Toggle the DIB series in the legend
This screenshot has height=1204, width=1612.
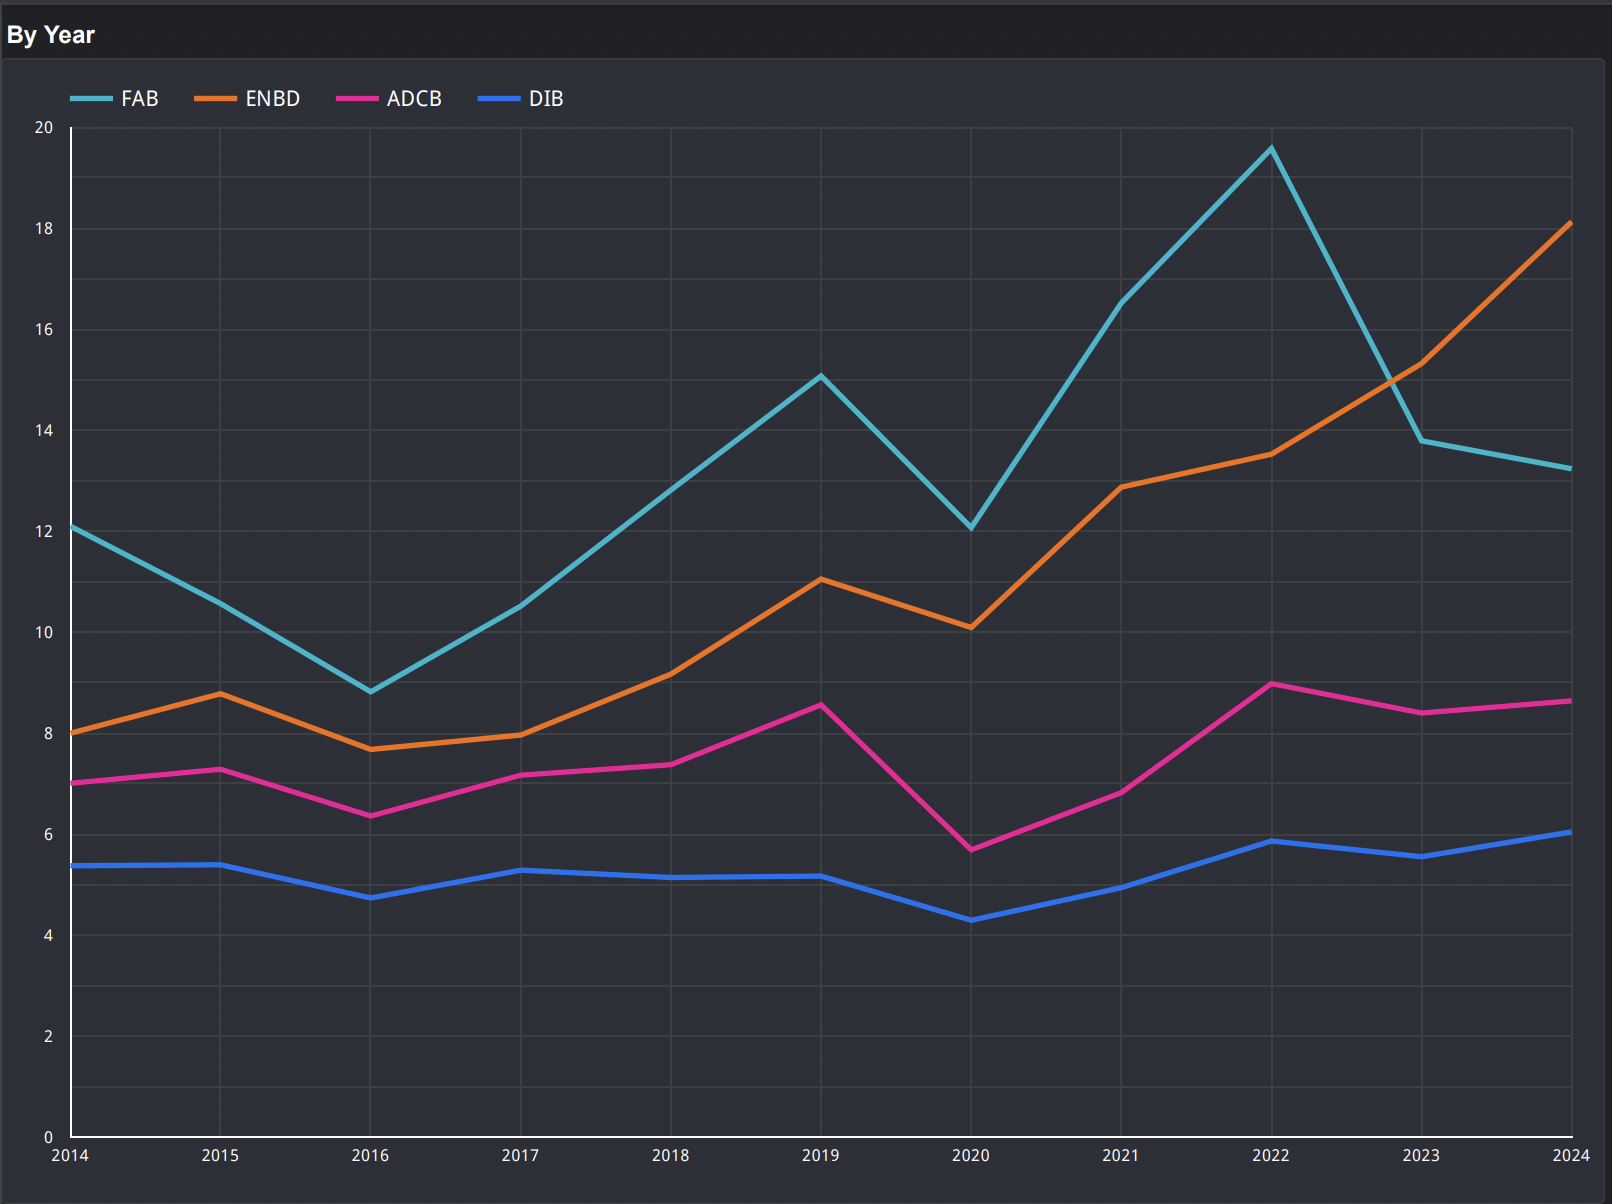(x=521, y=99)
